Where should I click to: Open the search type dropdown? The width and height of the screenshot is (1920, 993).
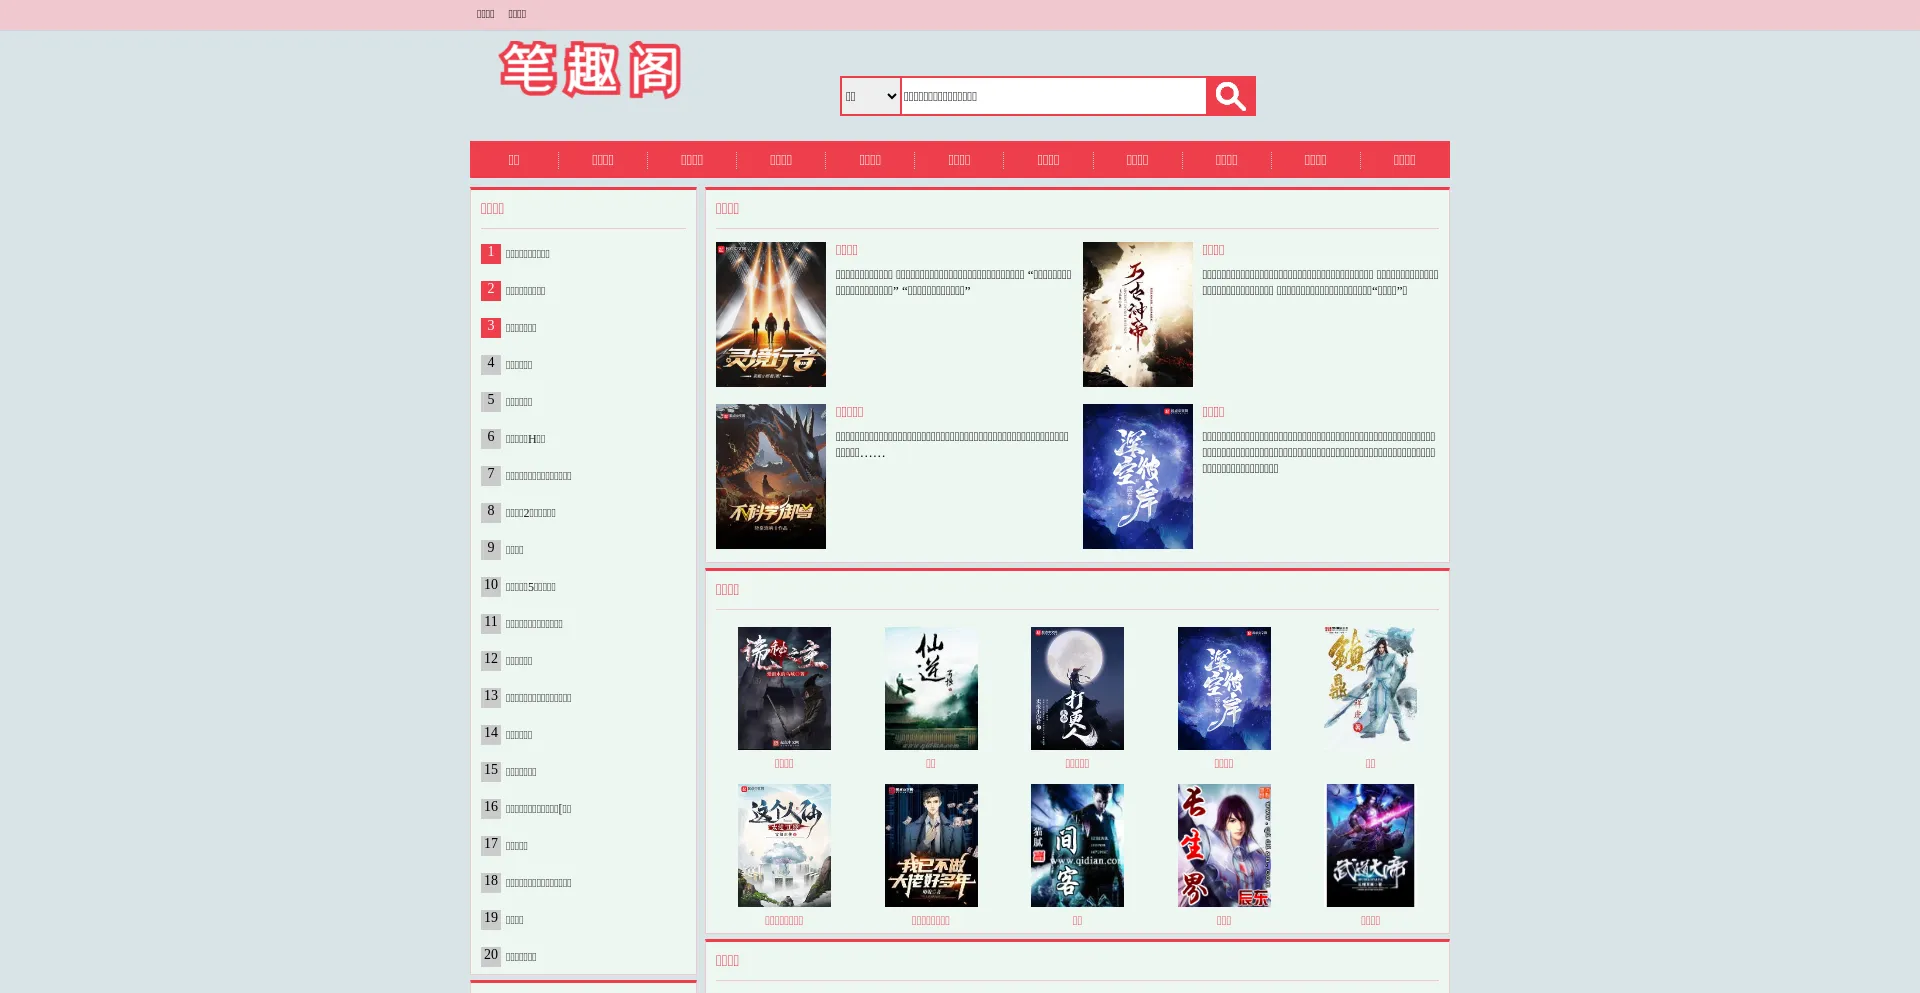click(871, 96)
